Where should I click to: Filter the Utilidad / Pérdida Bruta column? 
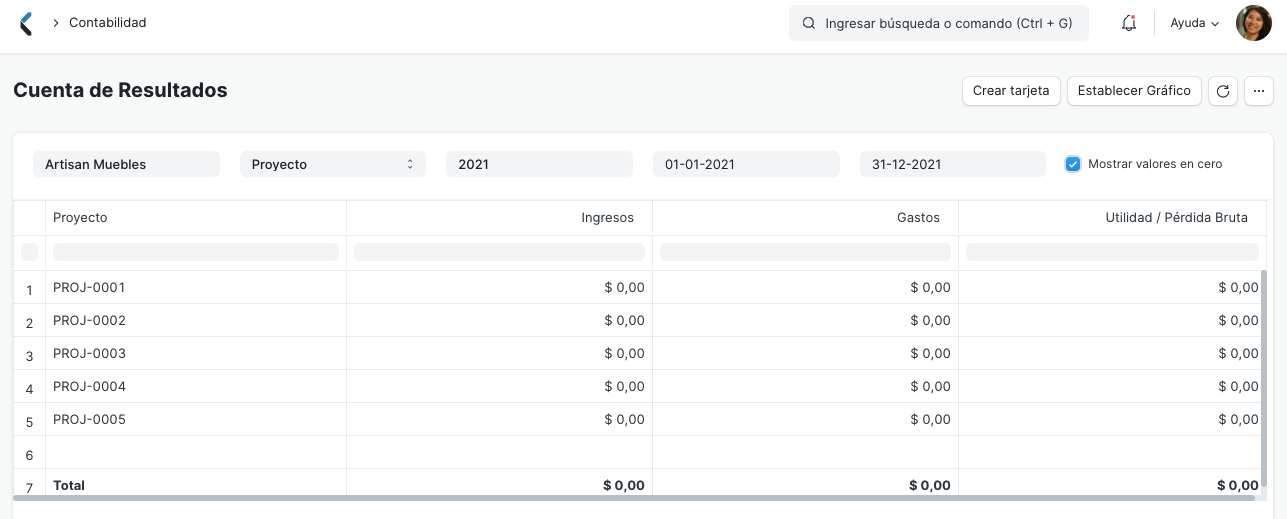[1112, 252]
